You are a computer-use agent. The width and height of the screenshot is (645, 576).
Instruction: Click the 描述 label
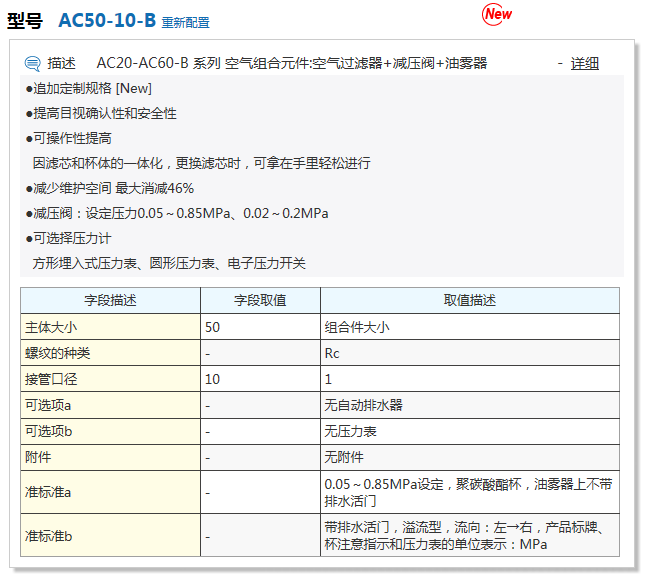tap(61, 63)
